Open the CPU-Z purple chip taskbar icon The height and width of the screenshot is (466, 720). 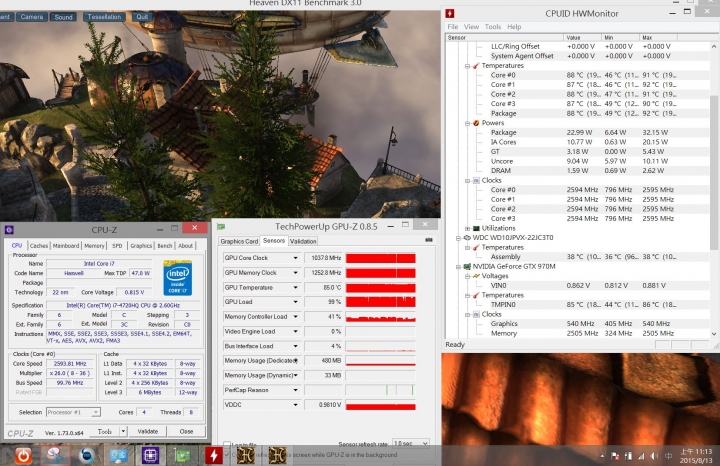coord(150,455)
